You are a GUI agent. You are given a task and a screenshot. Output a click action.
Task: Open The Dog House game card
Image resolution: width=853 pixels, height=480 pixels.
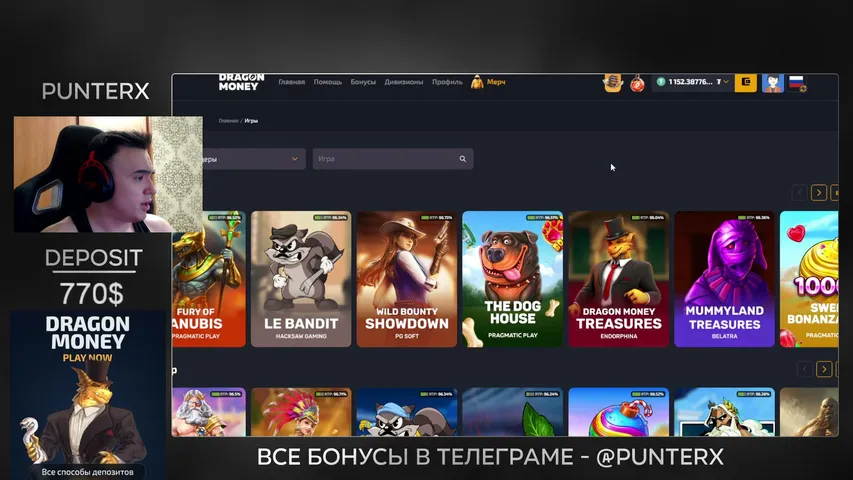(x=512, y=279)
